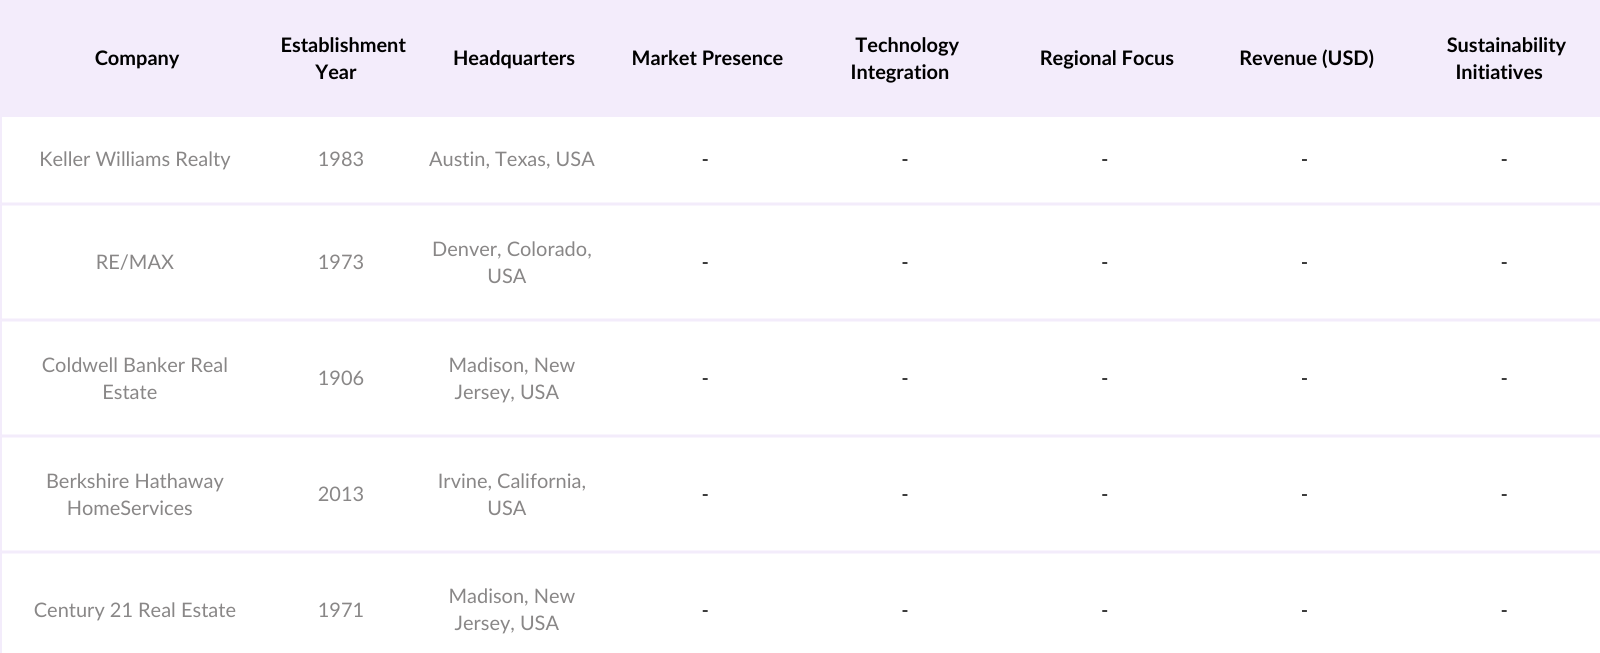Click the Sustainability Initiatives header
The height and width of the screenshot is (653, 1600).
tap(1504, 58)
